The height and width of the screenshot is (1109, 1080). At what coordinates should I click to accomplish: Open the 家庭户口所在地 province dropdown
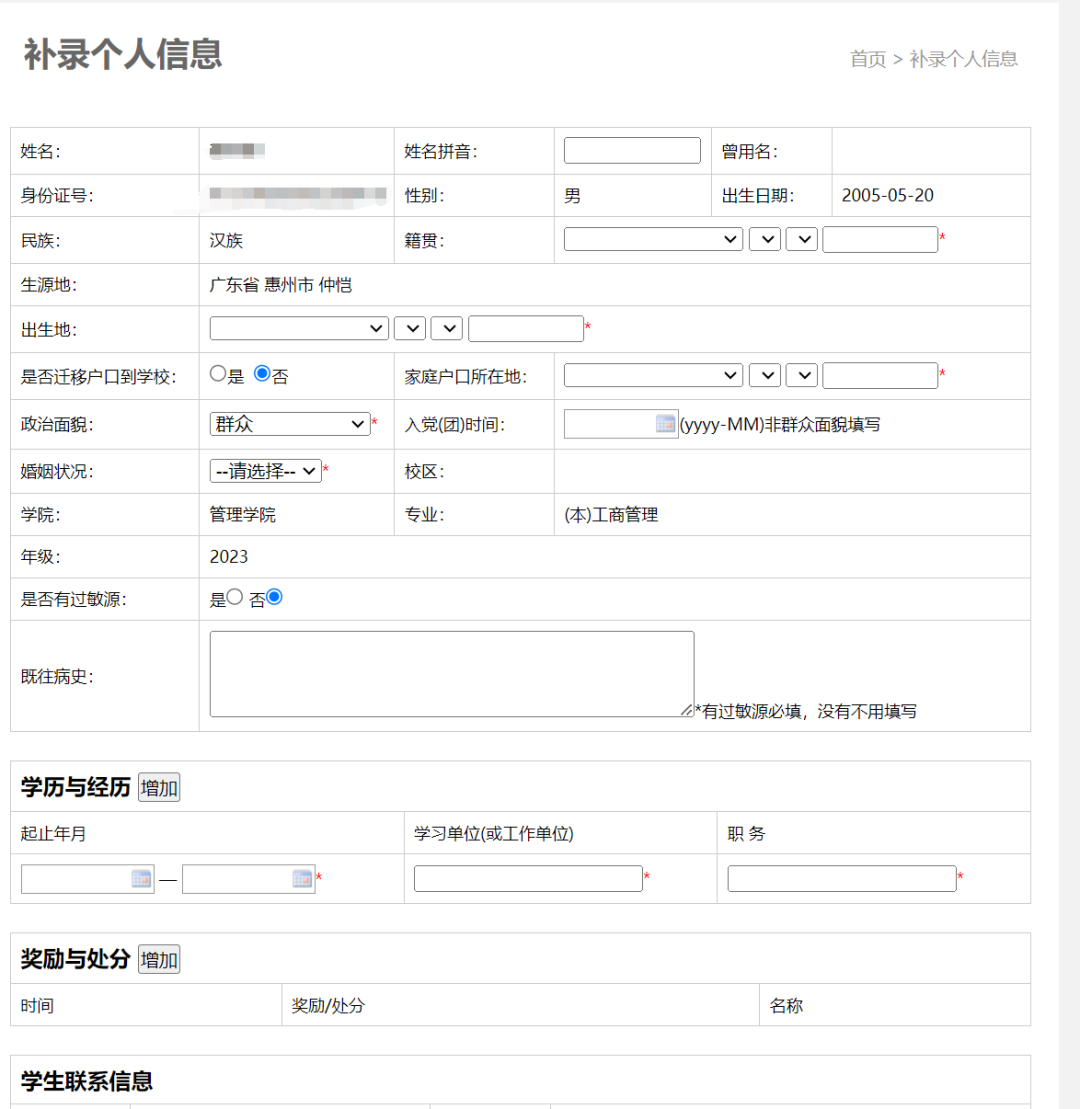coord(652,375)
